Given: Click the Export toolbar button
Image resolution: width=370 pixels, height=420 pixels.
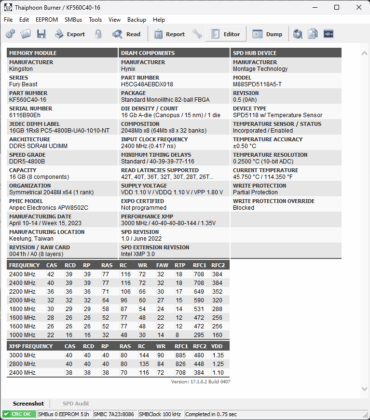Looking at the screenshot, I should (70, 34).
